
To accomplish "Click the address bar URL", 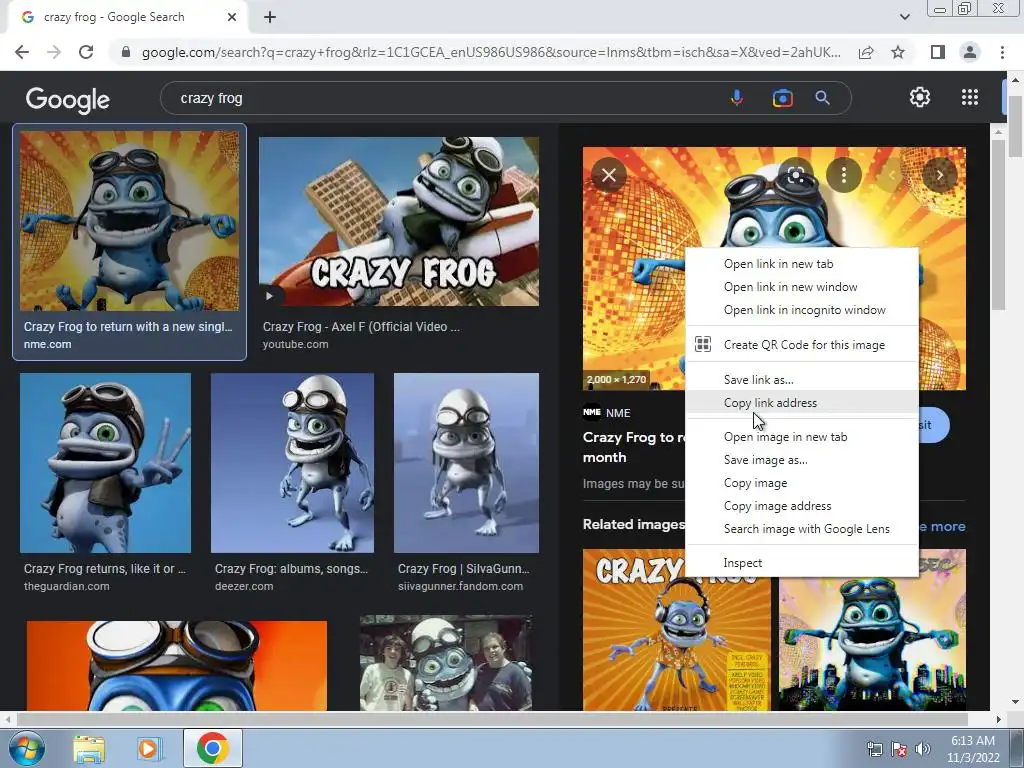I will 491,52.
